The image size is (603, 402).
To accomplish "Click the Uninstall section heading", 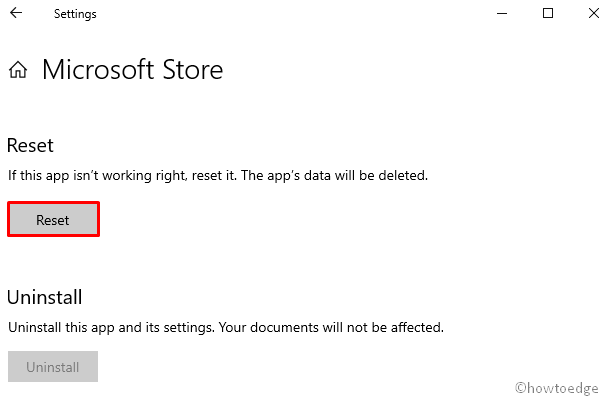I will click(45, 297).
